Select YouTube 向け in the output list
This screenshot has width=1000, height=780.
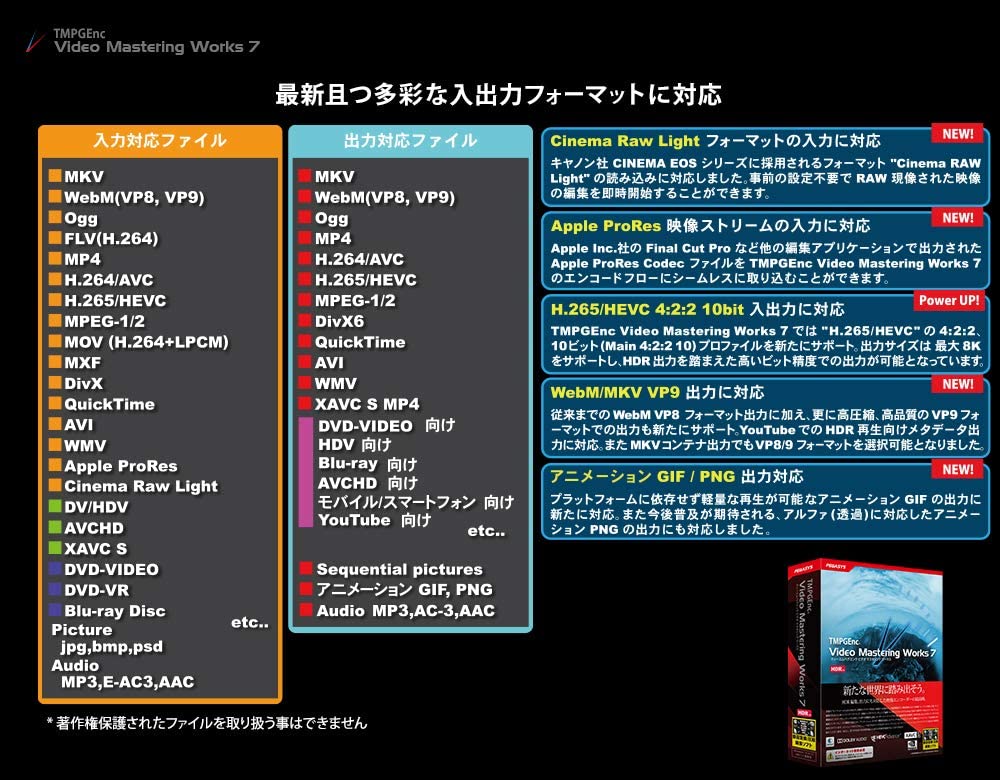(x=374, y=520)
